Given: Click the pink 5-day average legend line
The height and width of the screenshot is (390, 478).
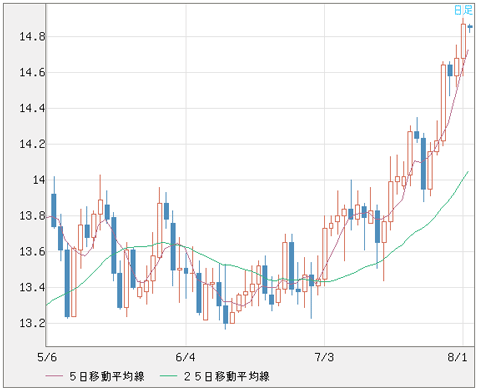Looking at the screenshot, I should pyautogui.click(x=54, y=376).
